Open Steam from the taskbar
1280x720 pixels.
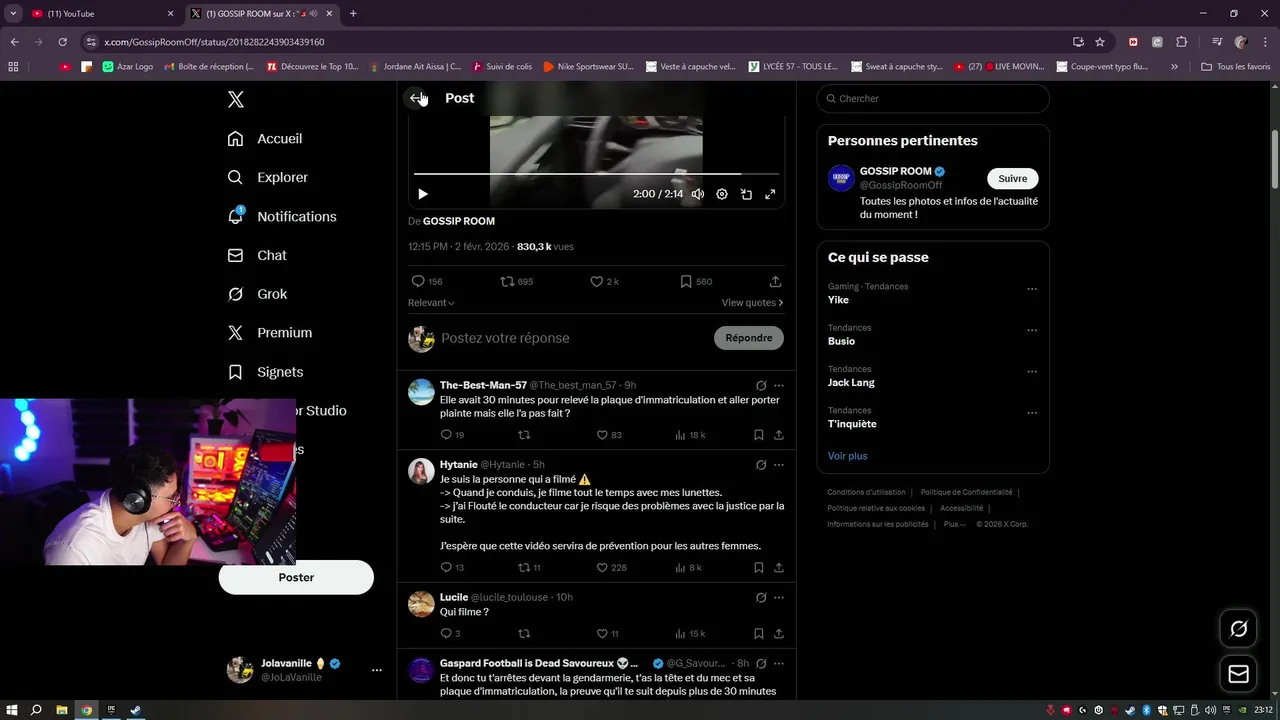[x=136, y=710]
